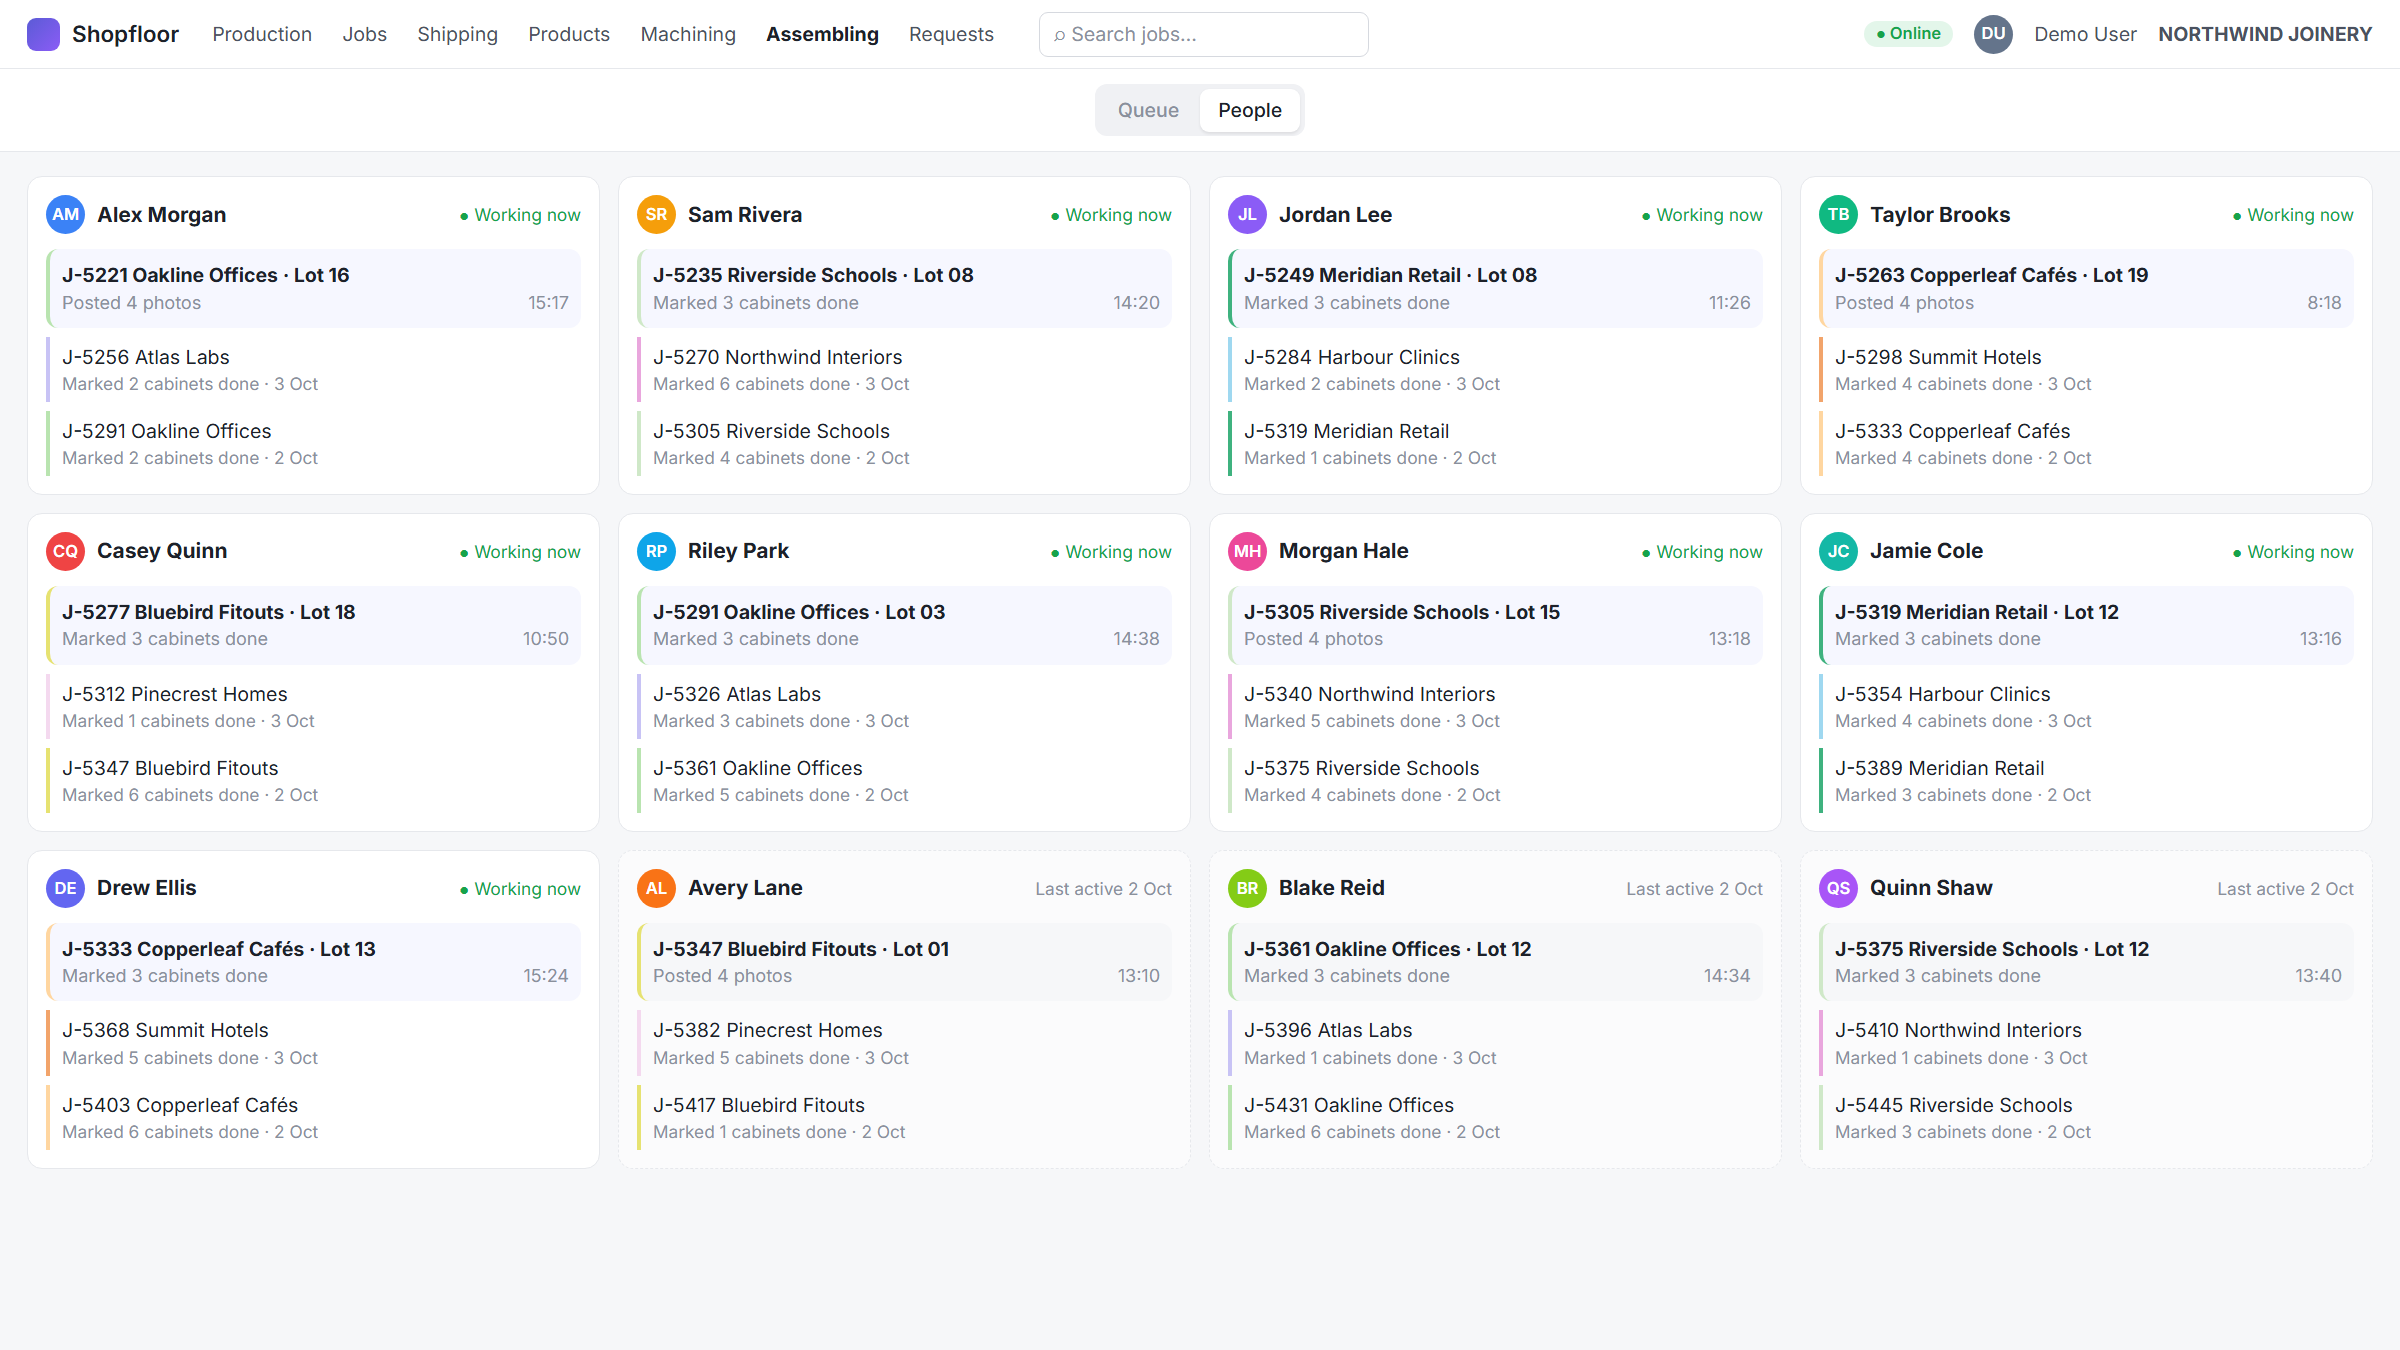
Task: Click Avery Lane's Last active 2 Oct
Action: [x=1103, y=889]
